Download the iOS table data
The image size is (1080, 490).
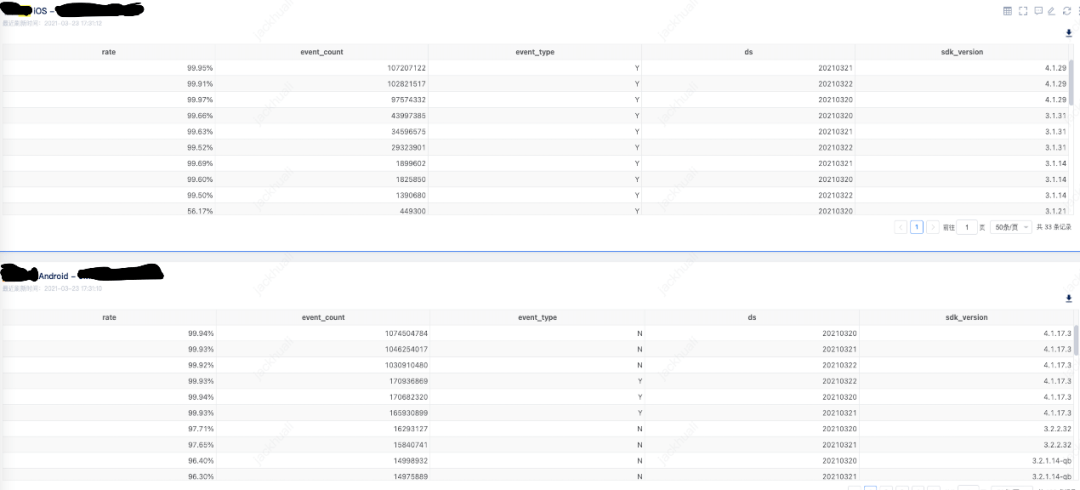click(1068, 33)
